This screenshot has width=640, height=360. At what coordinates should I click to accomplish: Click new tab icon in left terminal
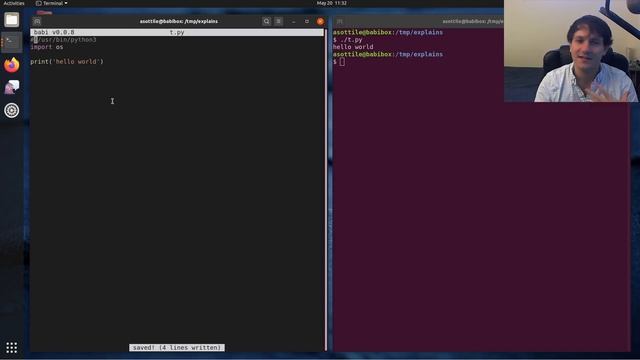[37, 21]
